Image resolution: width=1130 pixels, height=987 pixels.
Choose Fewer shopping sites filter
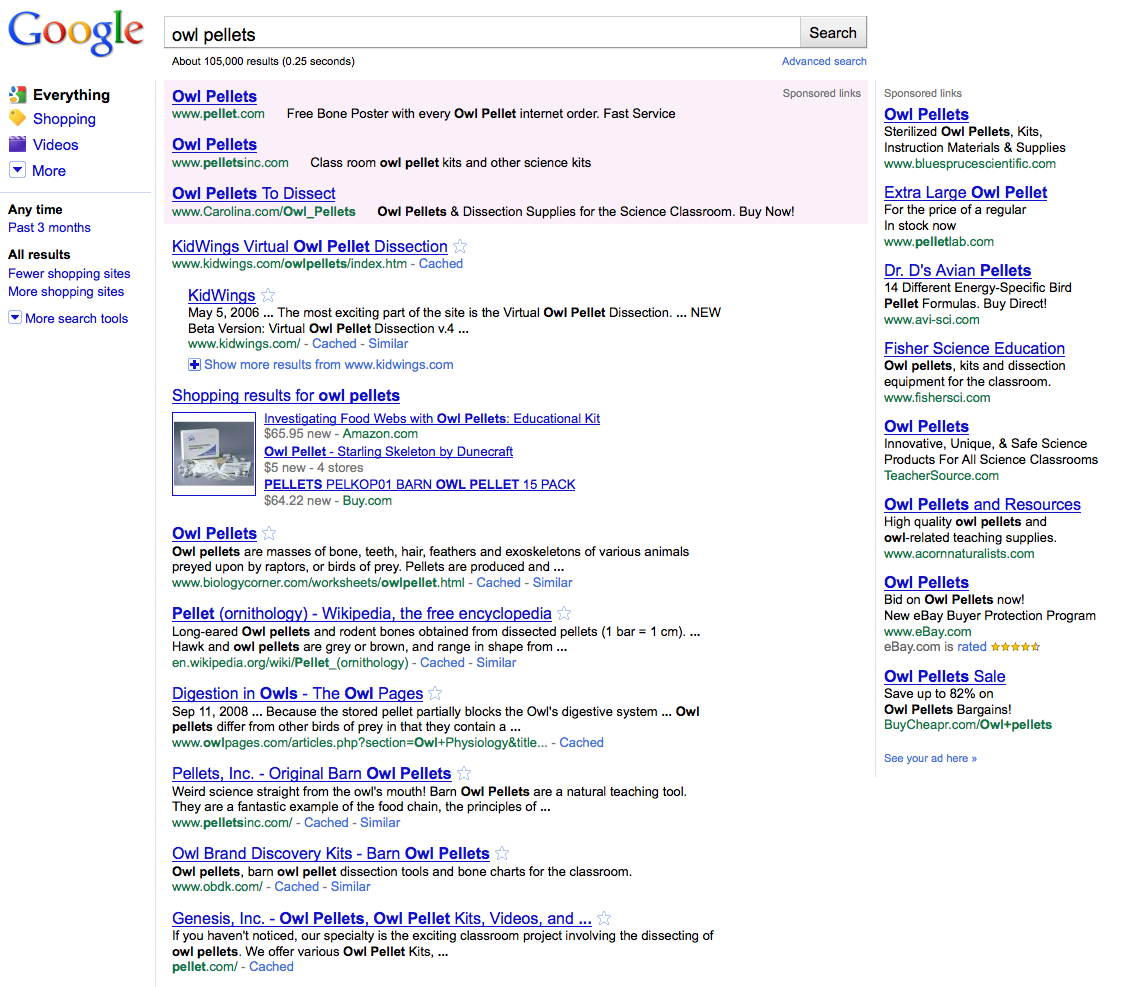point(69,274)
